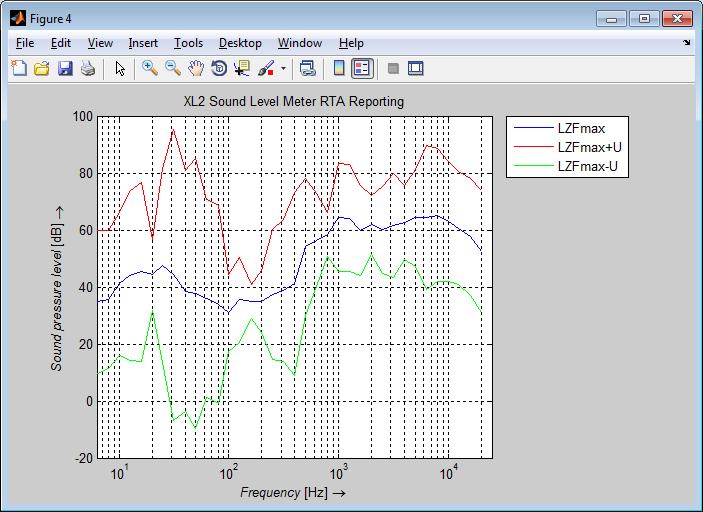Select the Frequency [Hz] x-axis label
The width and height of the screenshot is (703, 512).
pos(293,492)
